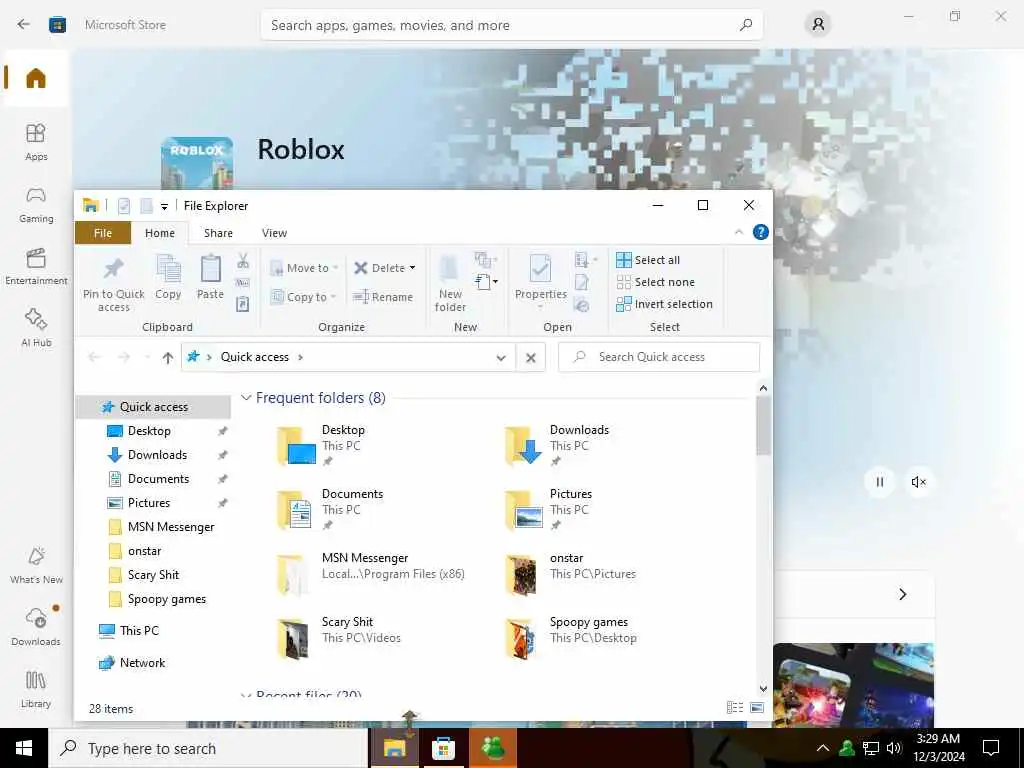Screen dimensions: 1024x768
Task: Open the File tab in File Explorer
Action: 103,233
